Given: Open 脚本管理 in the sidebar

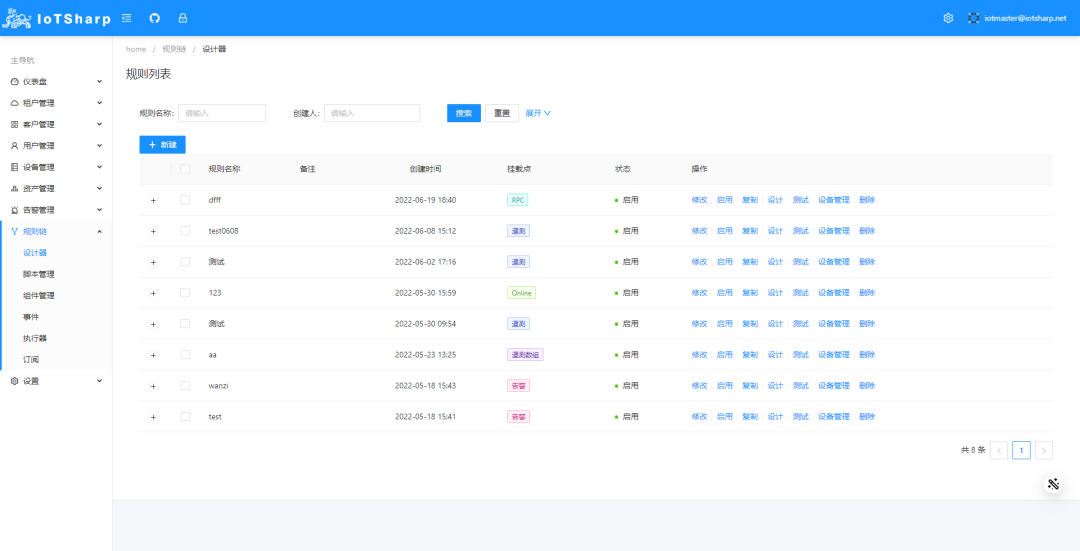Looking at the screenshot, I should 39,274.
